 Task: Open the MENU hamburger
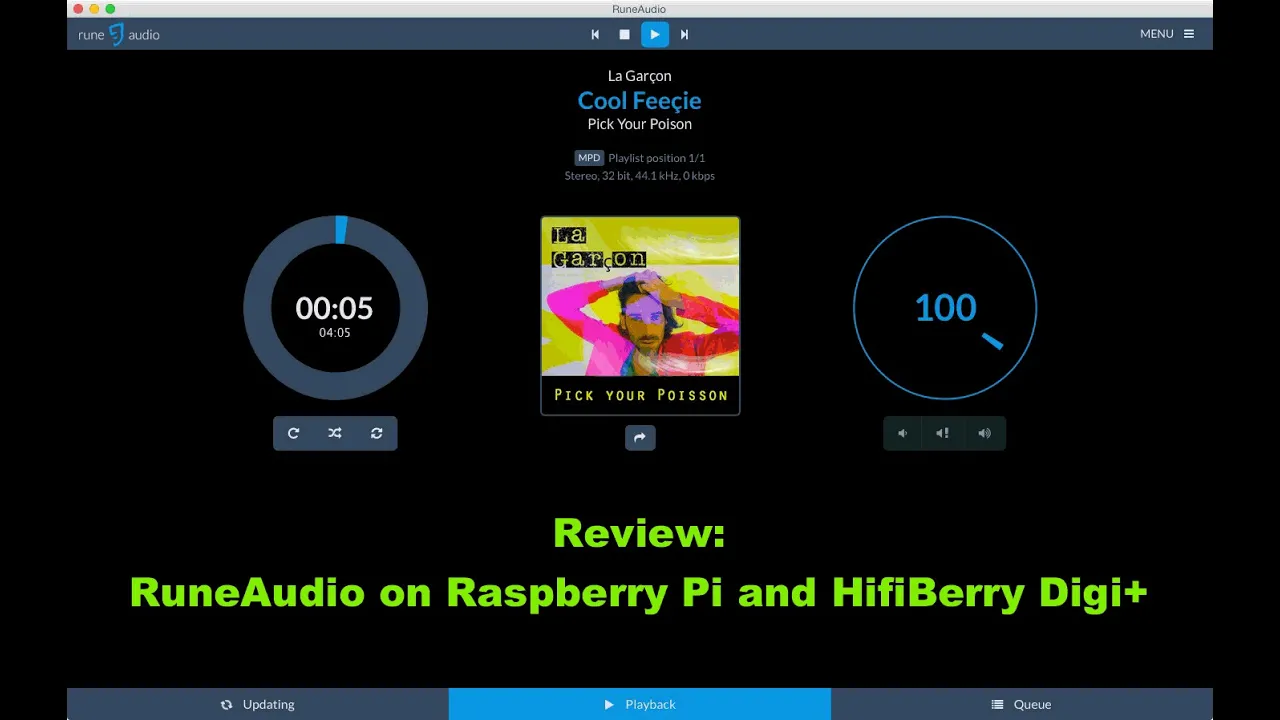[x=1167, y=34]
